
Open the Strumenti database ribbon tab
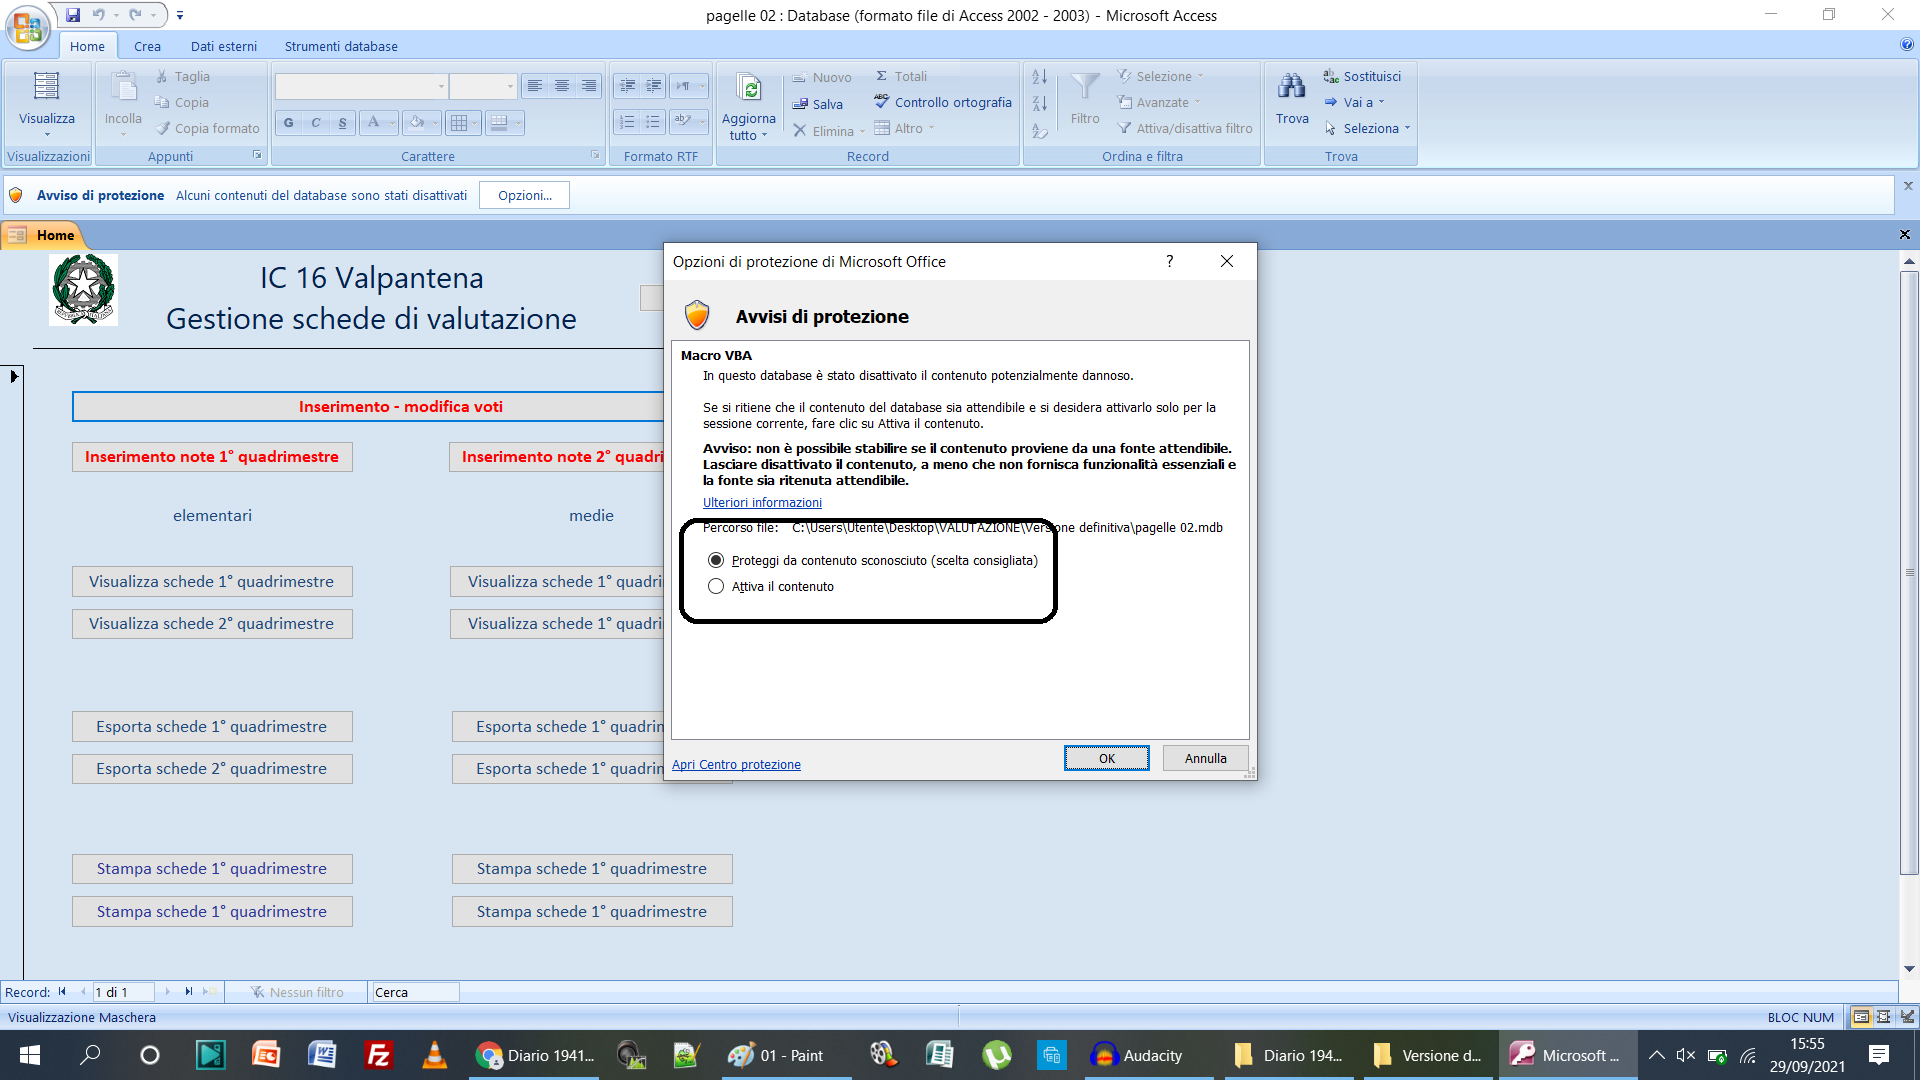click(341, 46)
